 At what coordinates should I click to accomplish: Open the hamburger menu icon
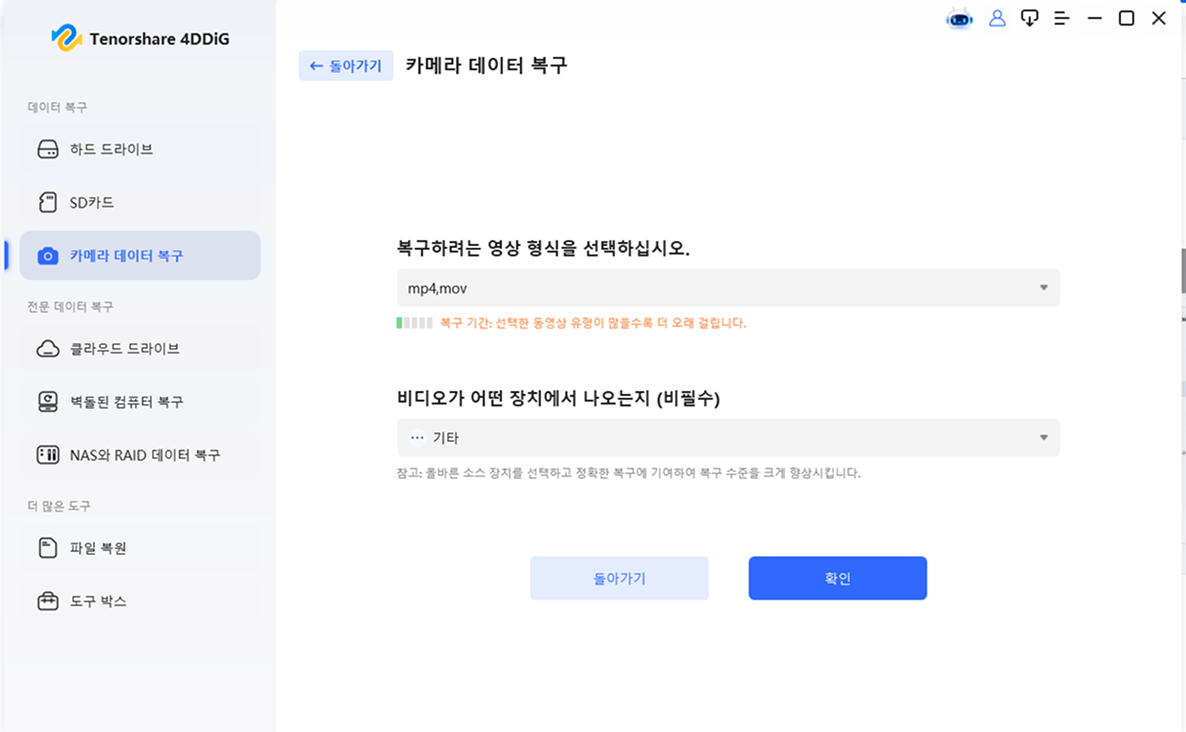(x=1062, y=18)
